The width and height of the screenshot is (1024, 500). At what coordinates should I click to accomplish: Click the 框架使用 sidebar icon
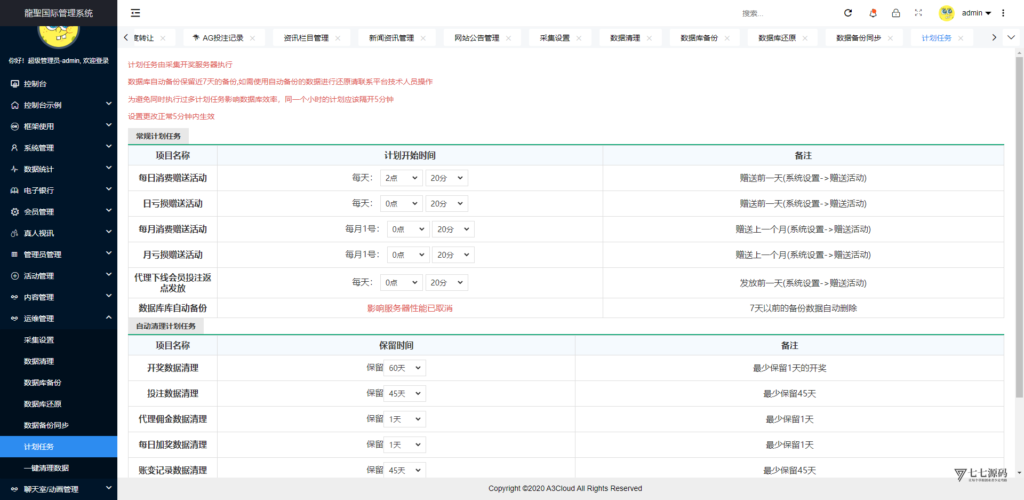14,127
